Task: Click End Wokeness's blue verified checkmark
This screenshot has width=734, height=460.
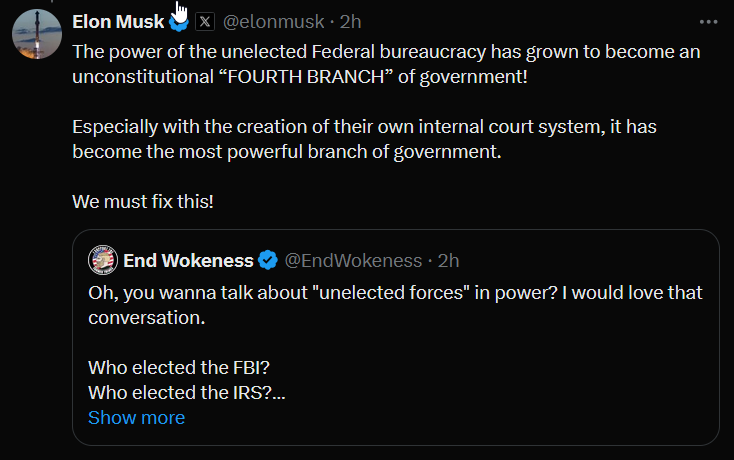Action: [268, 261]
